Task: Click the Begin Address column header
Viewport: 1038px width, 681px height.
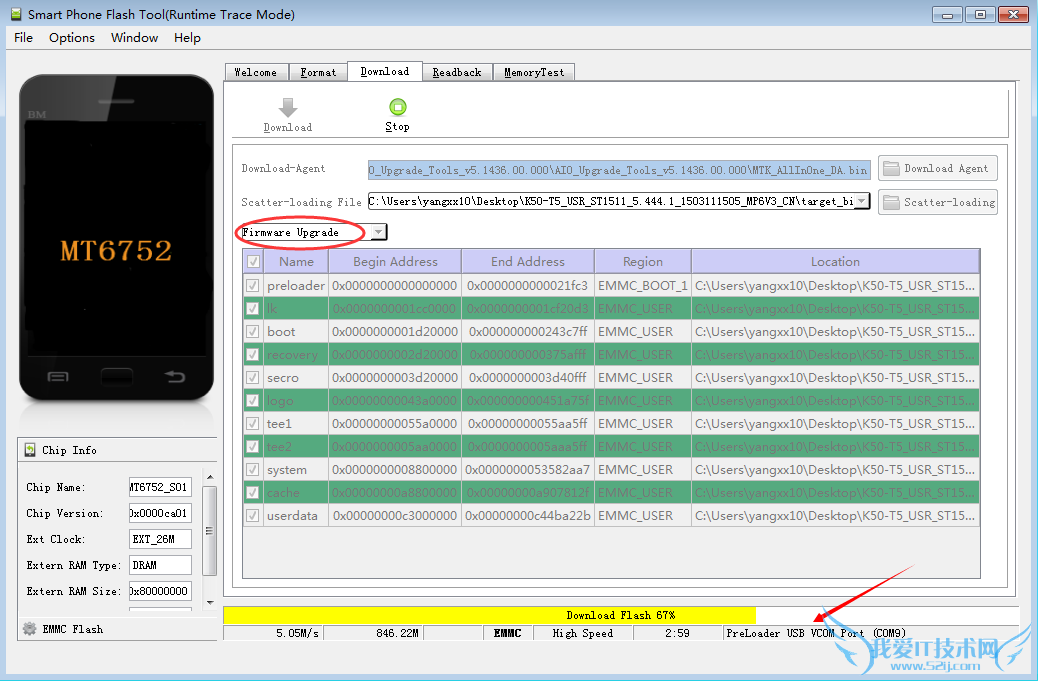Action: coord(395,261)
